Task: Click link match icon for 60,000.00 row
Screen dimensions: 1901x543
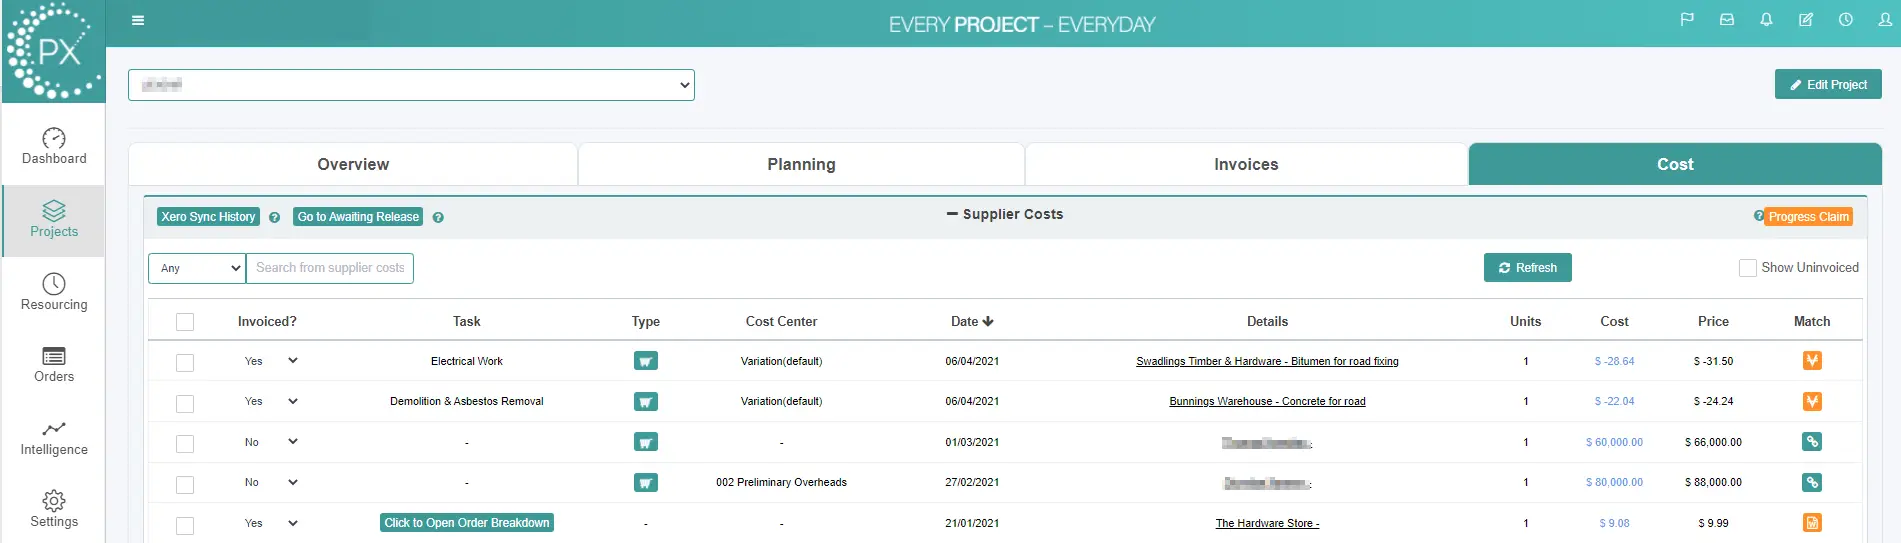Action: [1812, 442]
